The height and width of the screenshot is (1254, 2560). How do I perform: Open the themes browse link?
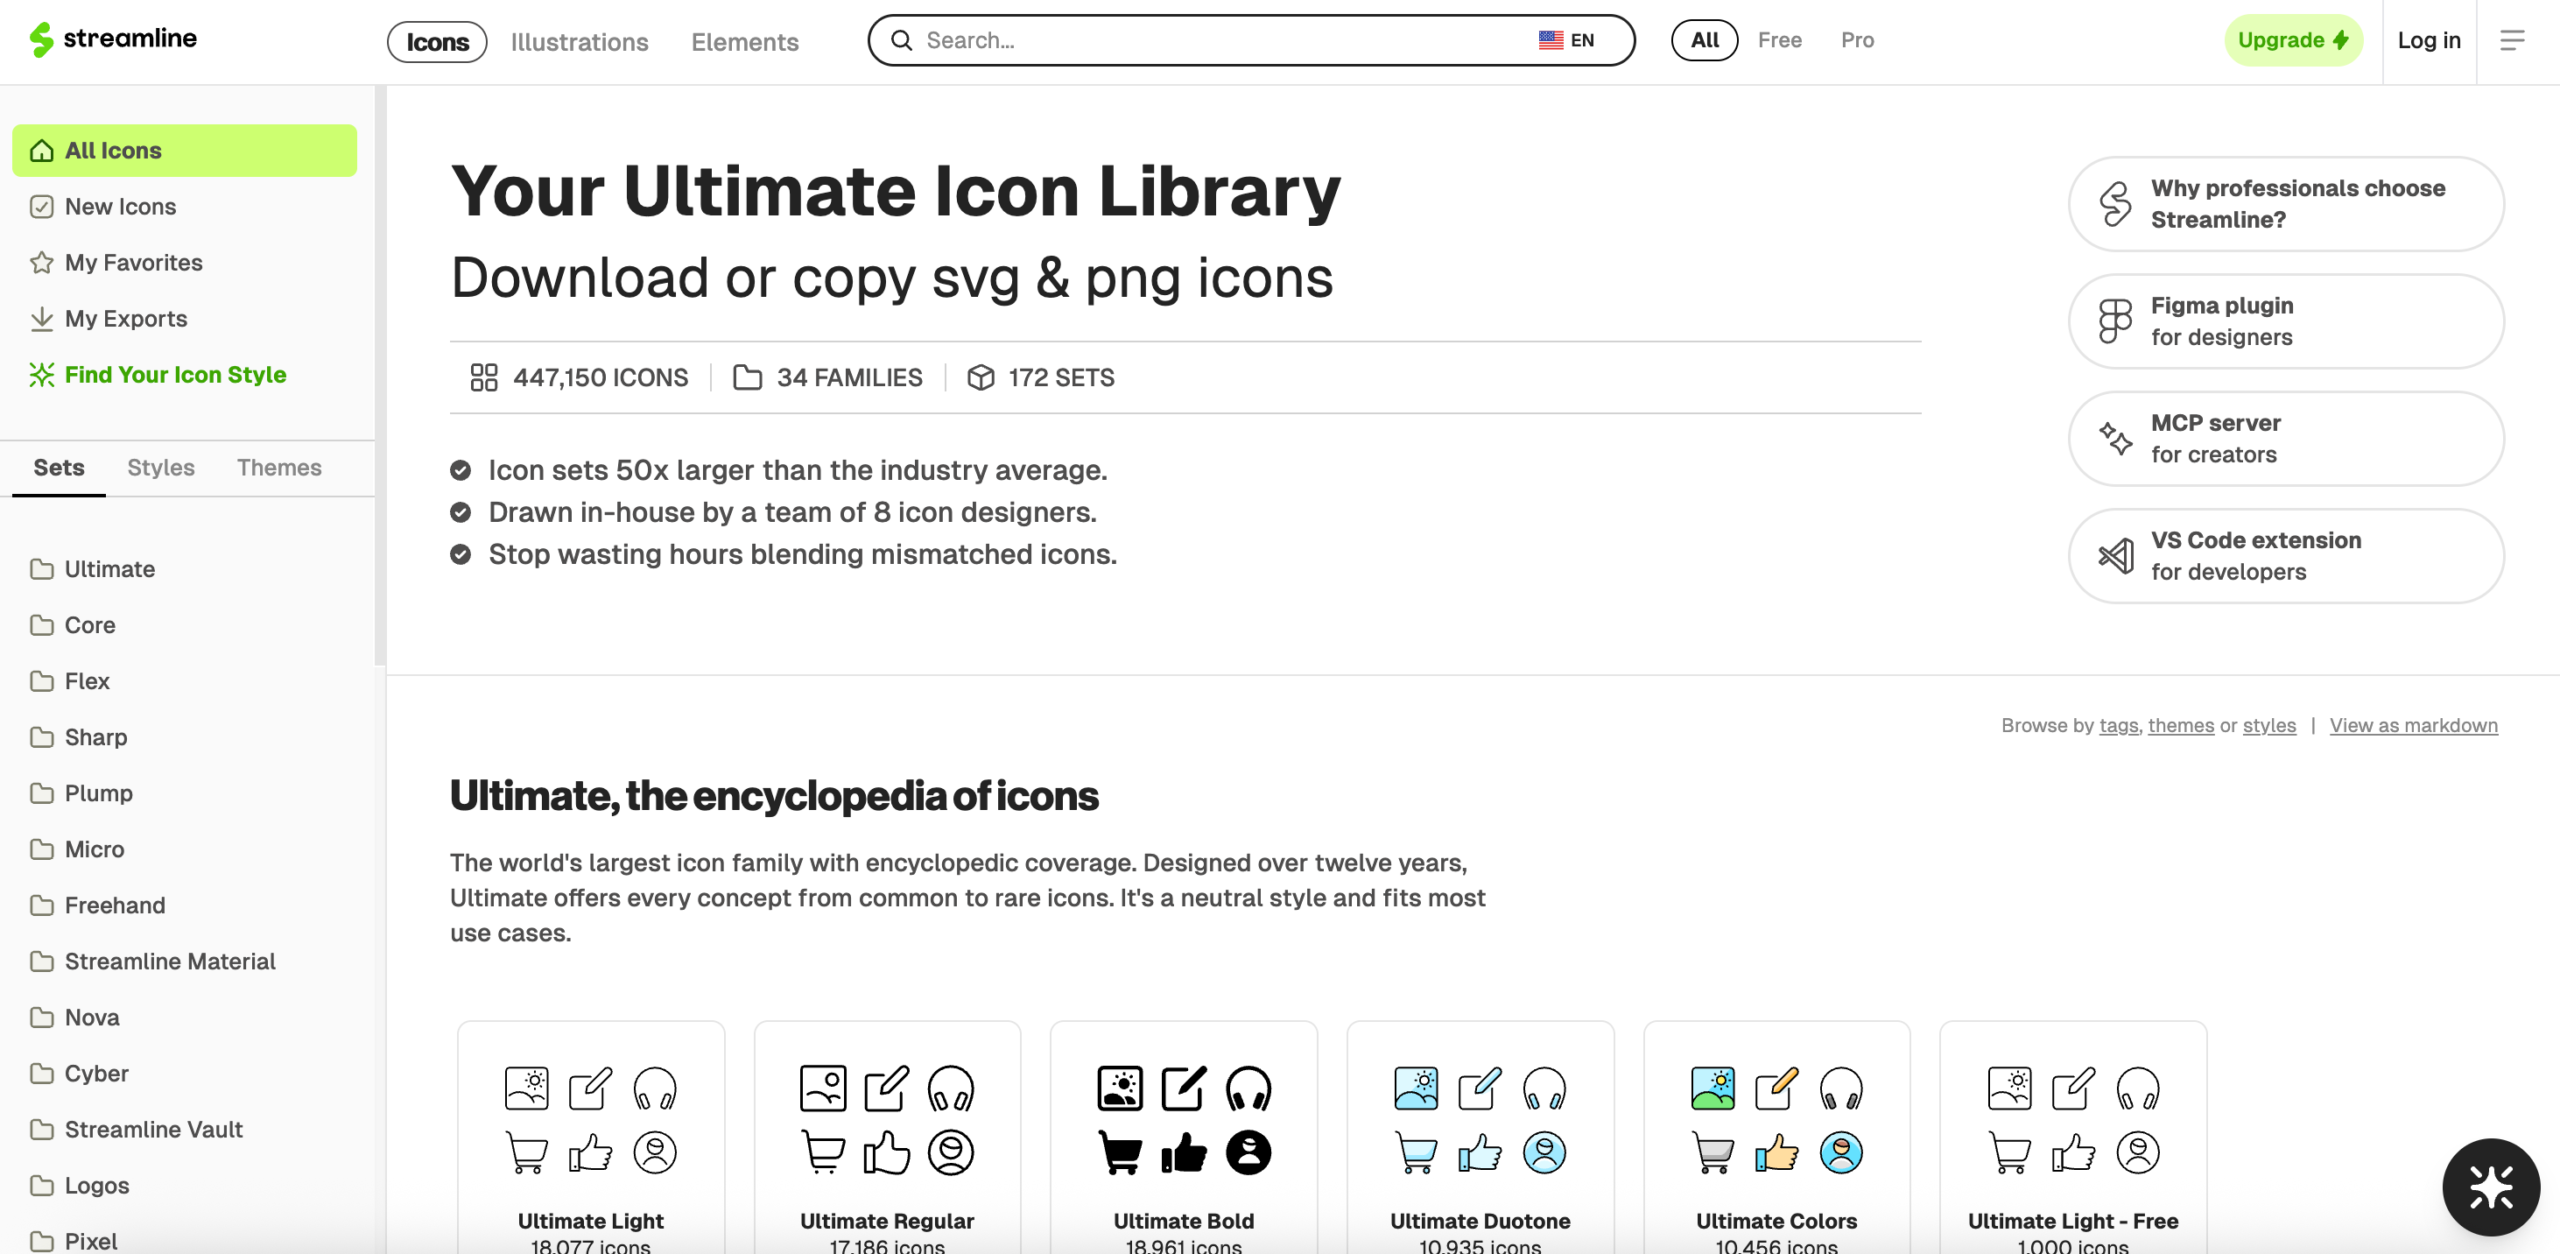click(x=2180, y=725)
